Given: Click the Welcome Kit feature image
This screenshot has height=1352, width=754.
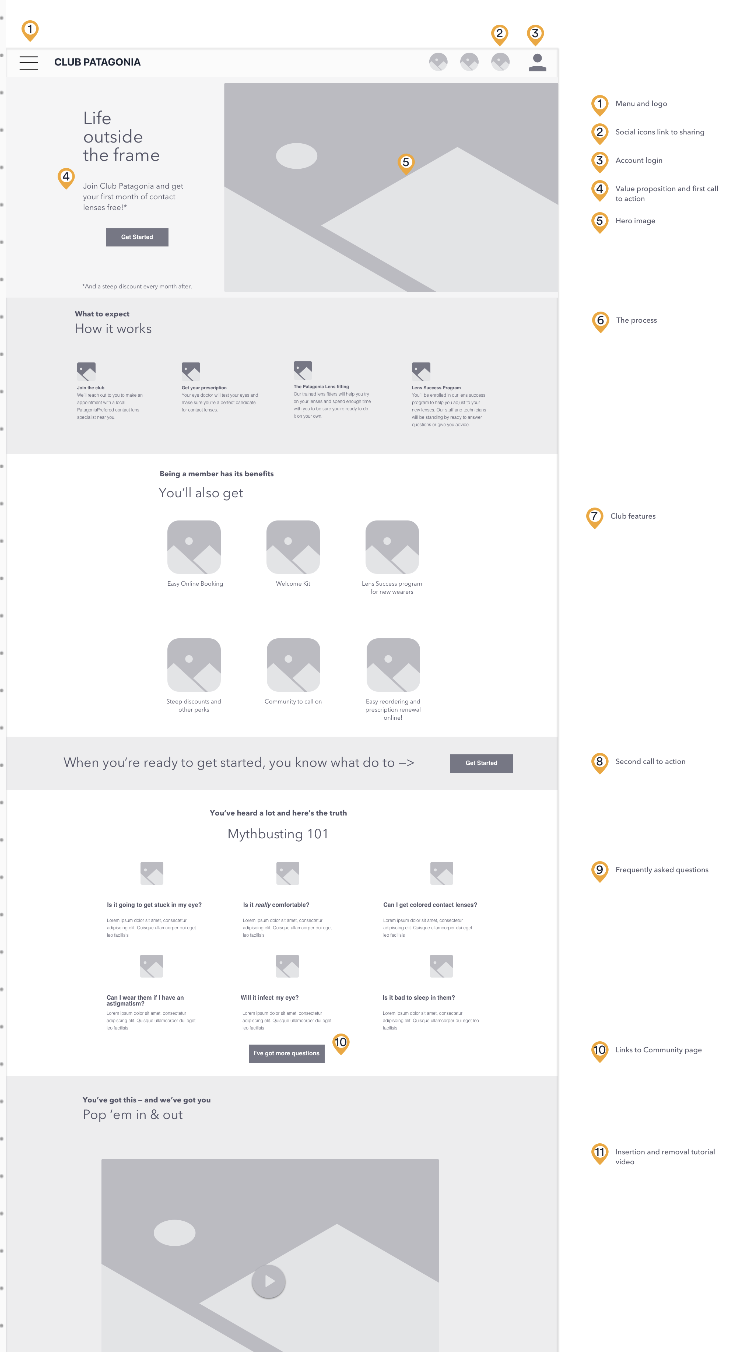Looking at the screenshot, I should [x=293, y=547].
